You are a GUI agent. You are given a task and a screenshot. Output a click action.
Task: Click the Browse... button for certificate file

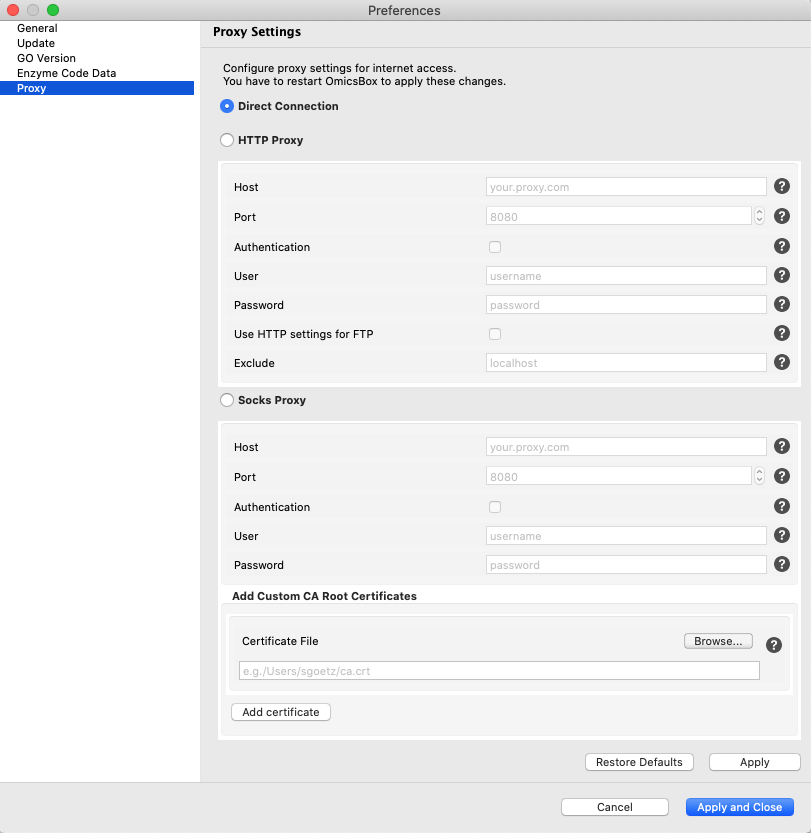[718, 641]
